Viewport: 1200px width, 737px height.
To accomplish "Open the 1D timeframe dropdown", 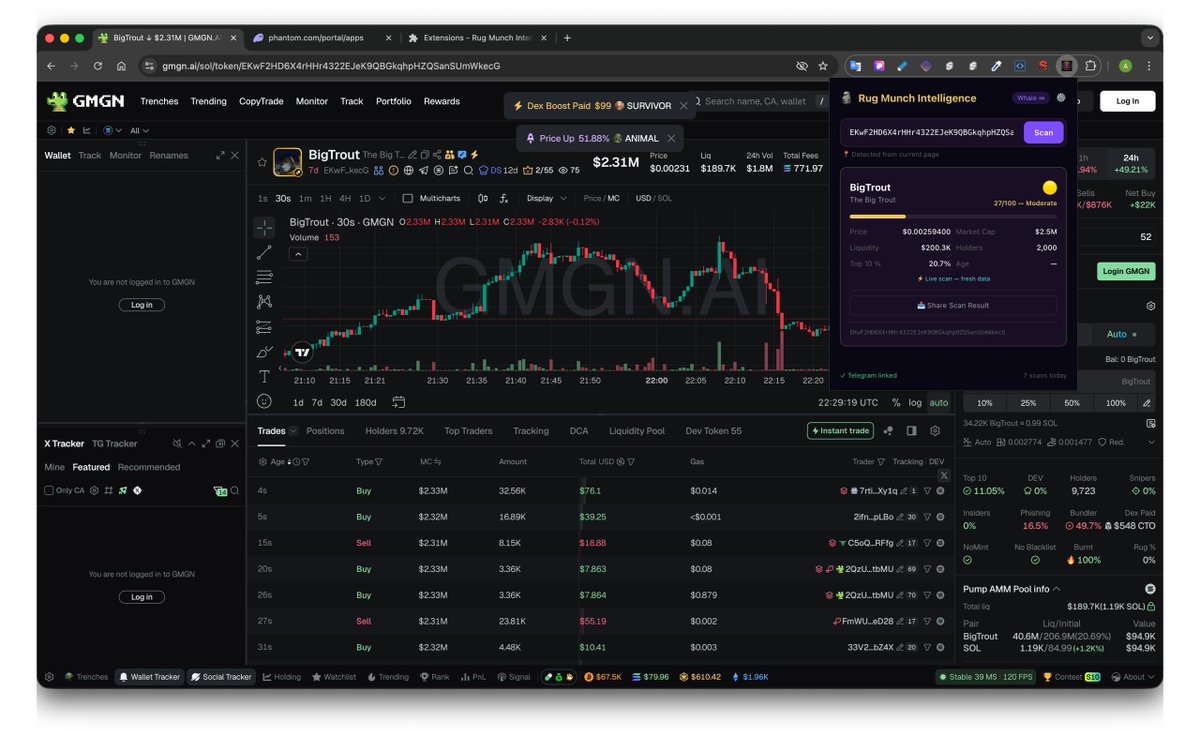I will pyautogui.click(x=381, y=198).
